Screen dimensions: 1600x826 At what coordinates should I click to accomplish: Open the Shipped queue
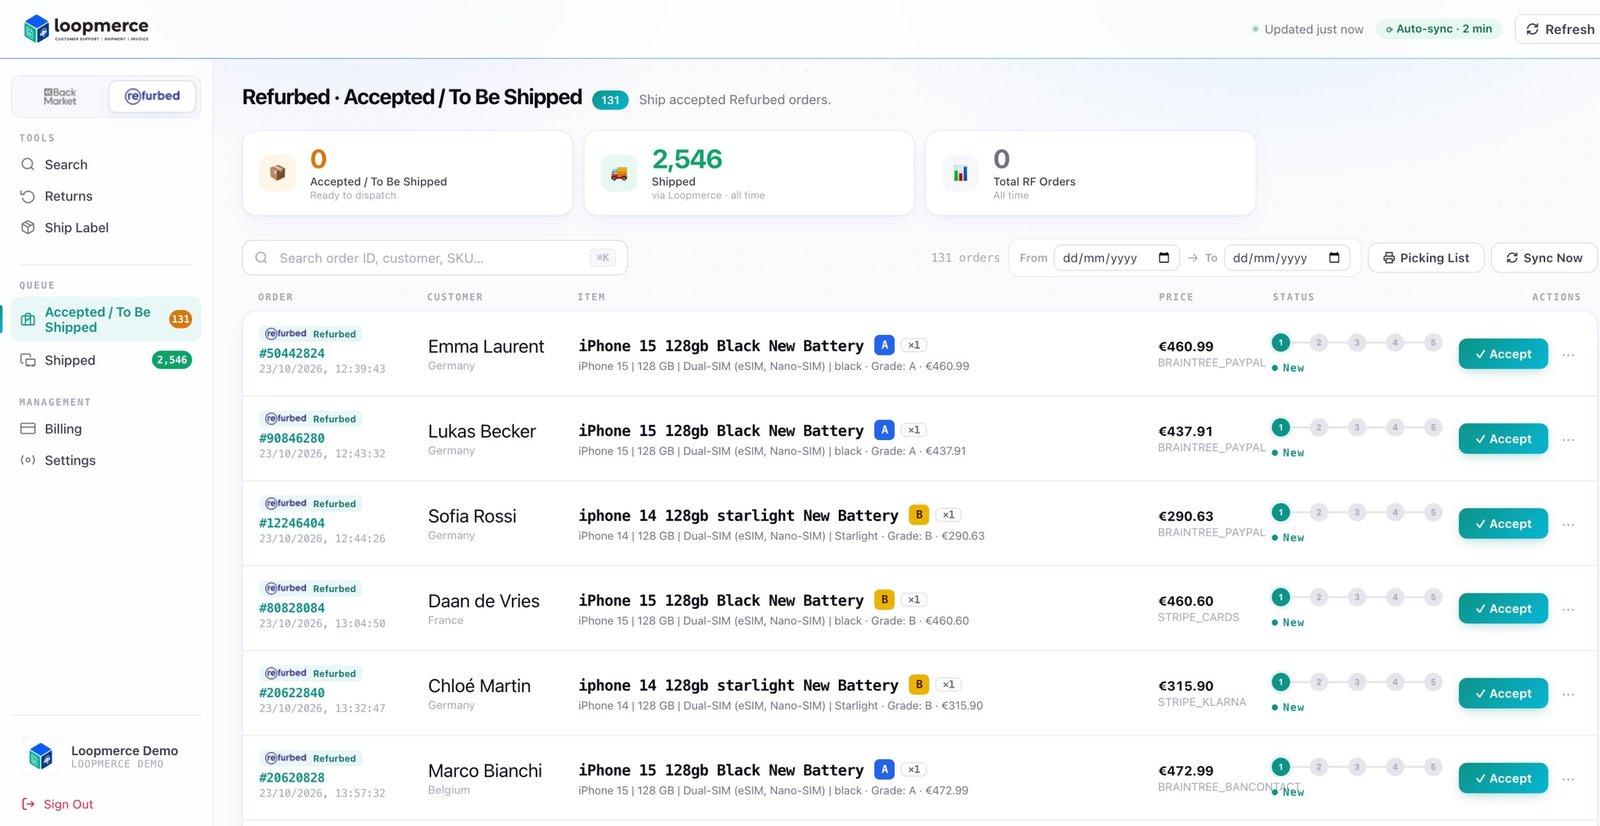tap(106, 360)
